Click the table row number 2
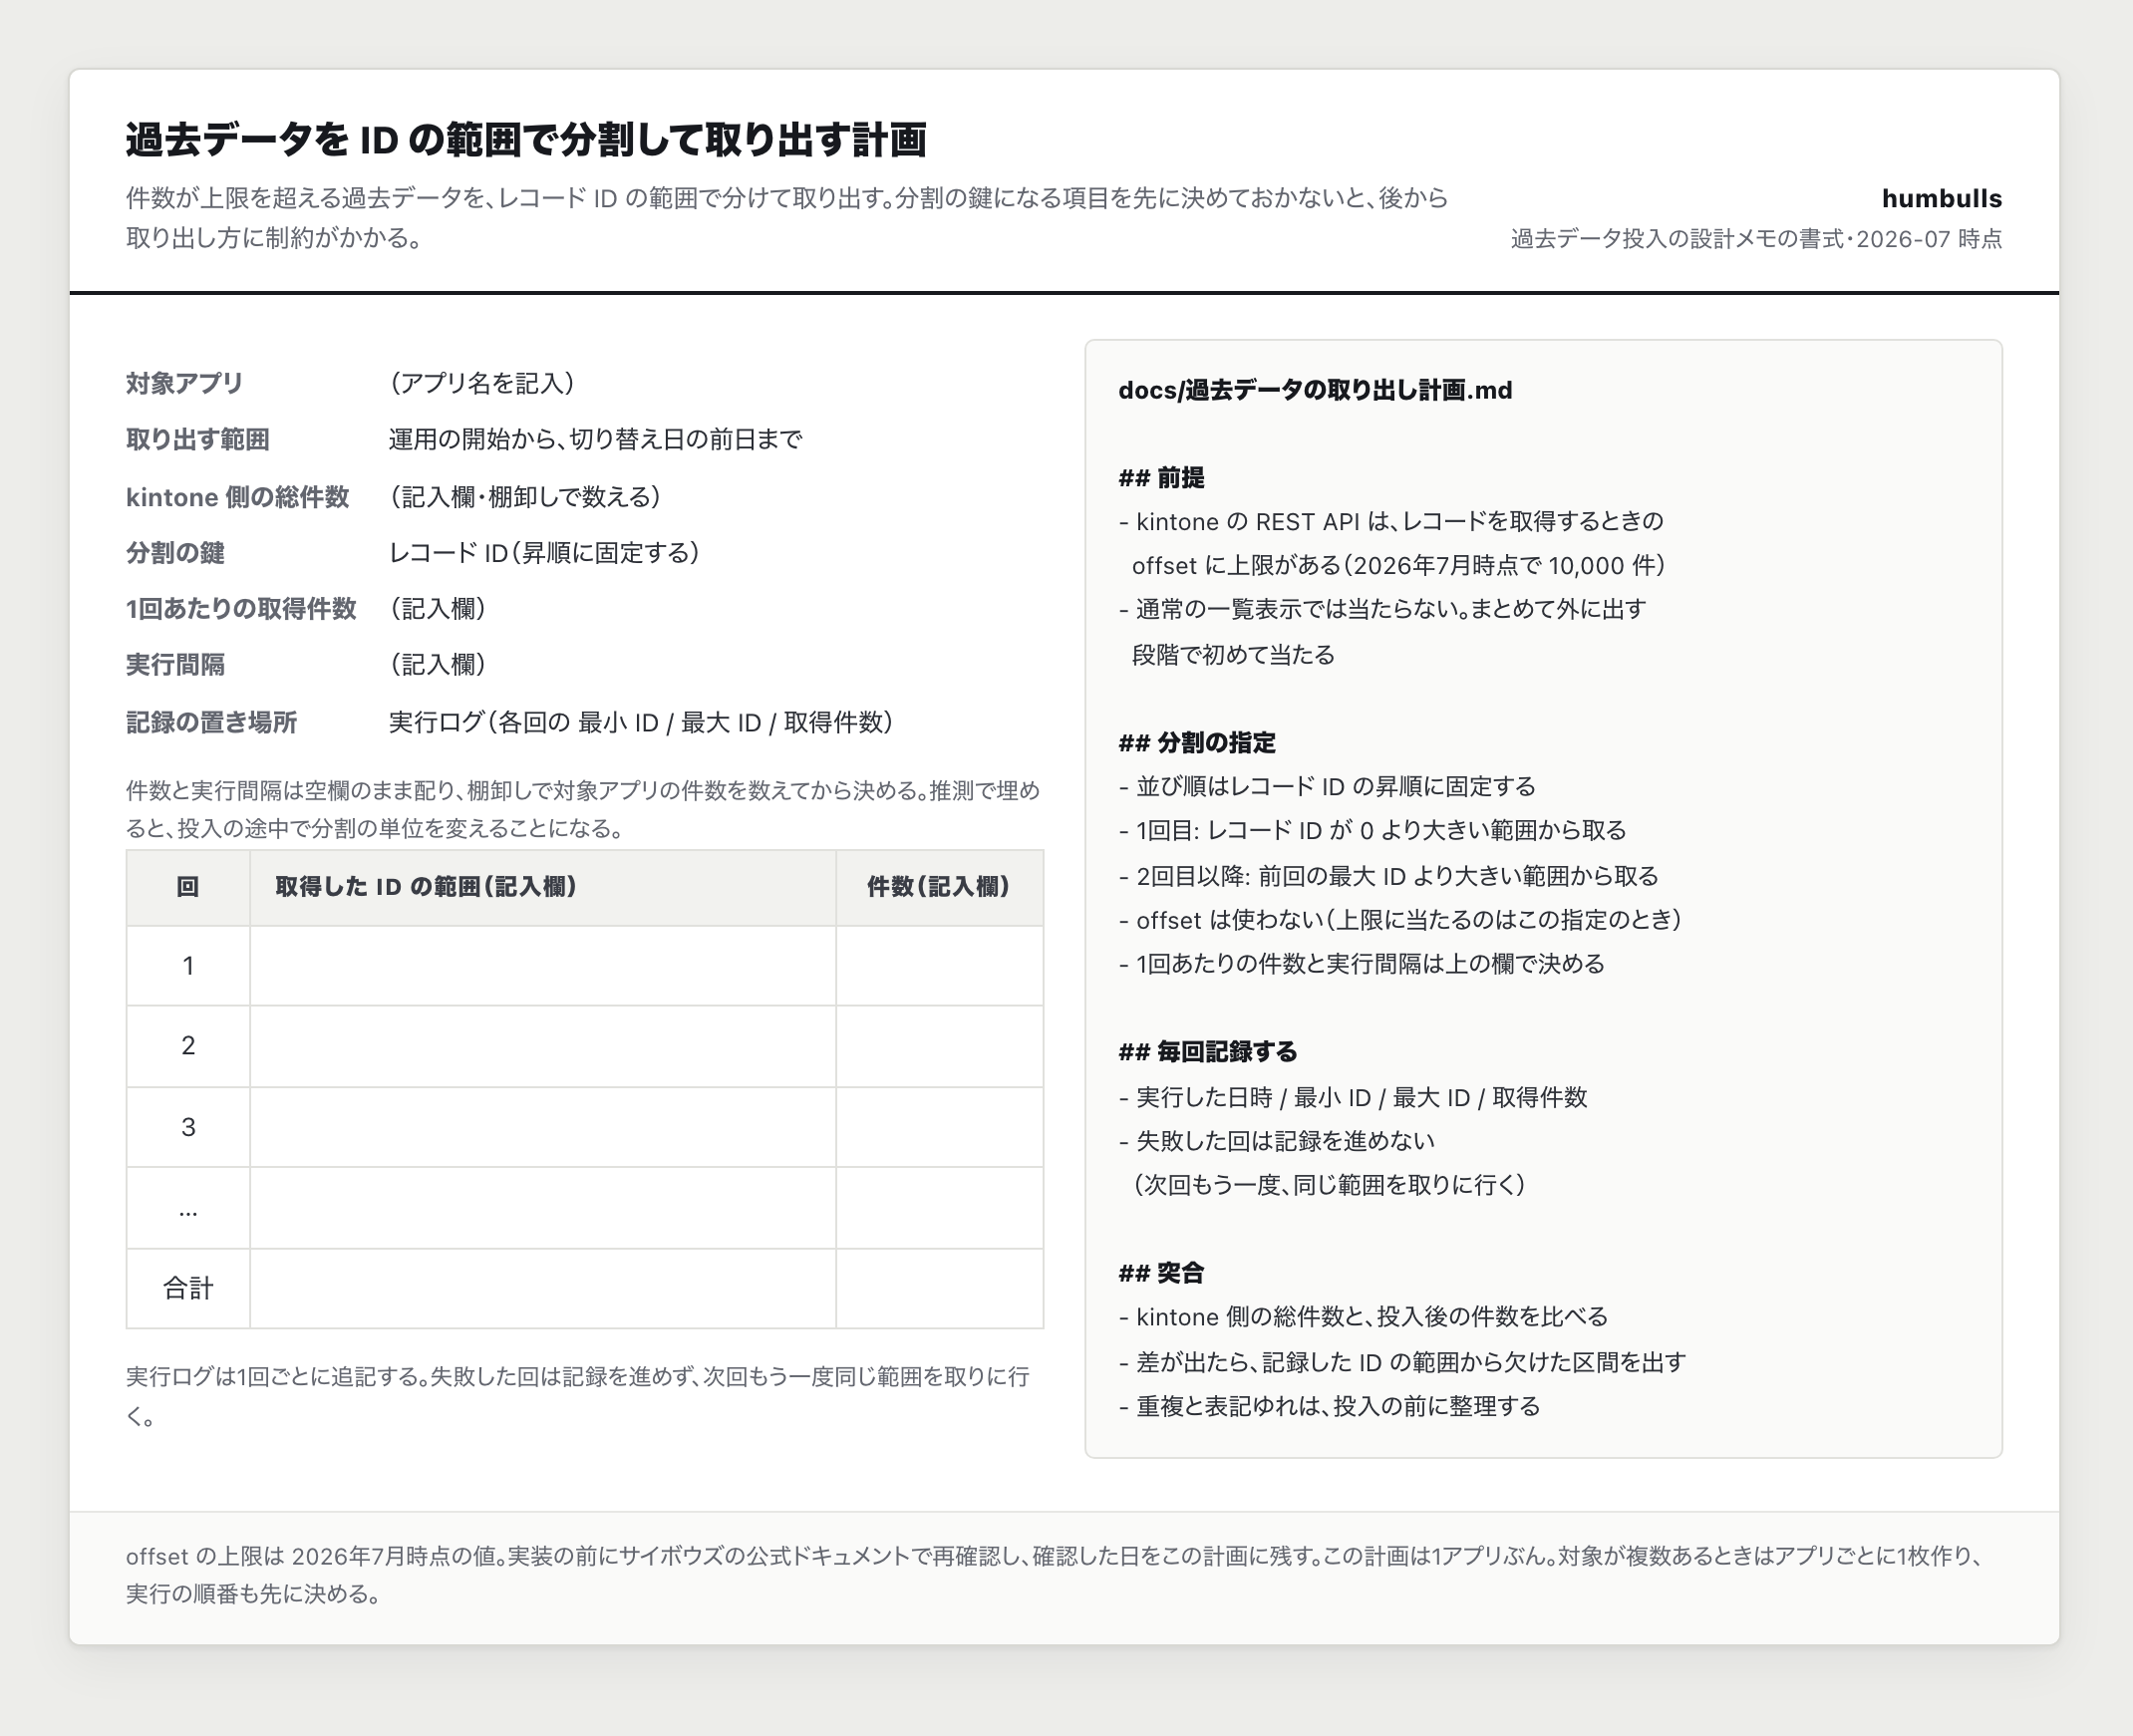This screenshot has width=2133, height=1736. [188, 1046]
